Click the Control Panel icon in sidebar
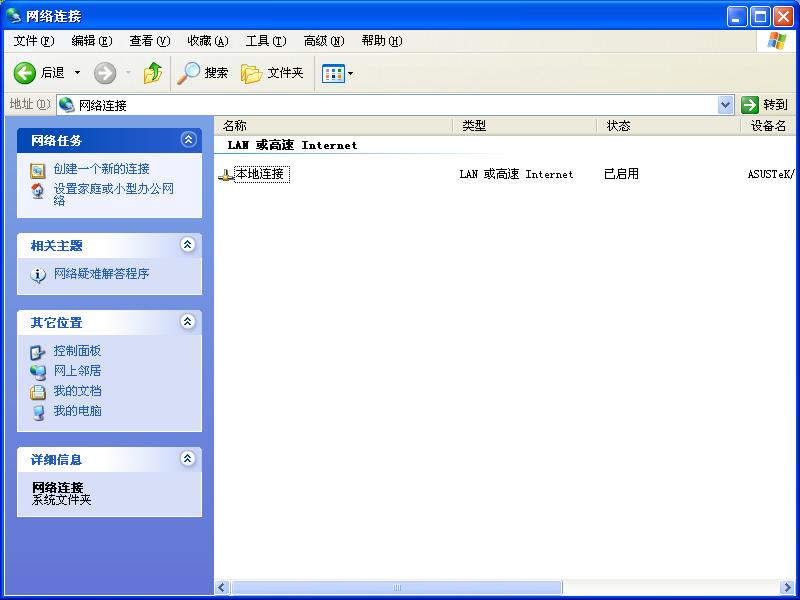Screen dimensions: 800x600 coord(38,352)
